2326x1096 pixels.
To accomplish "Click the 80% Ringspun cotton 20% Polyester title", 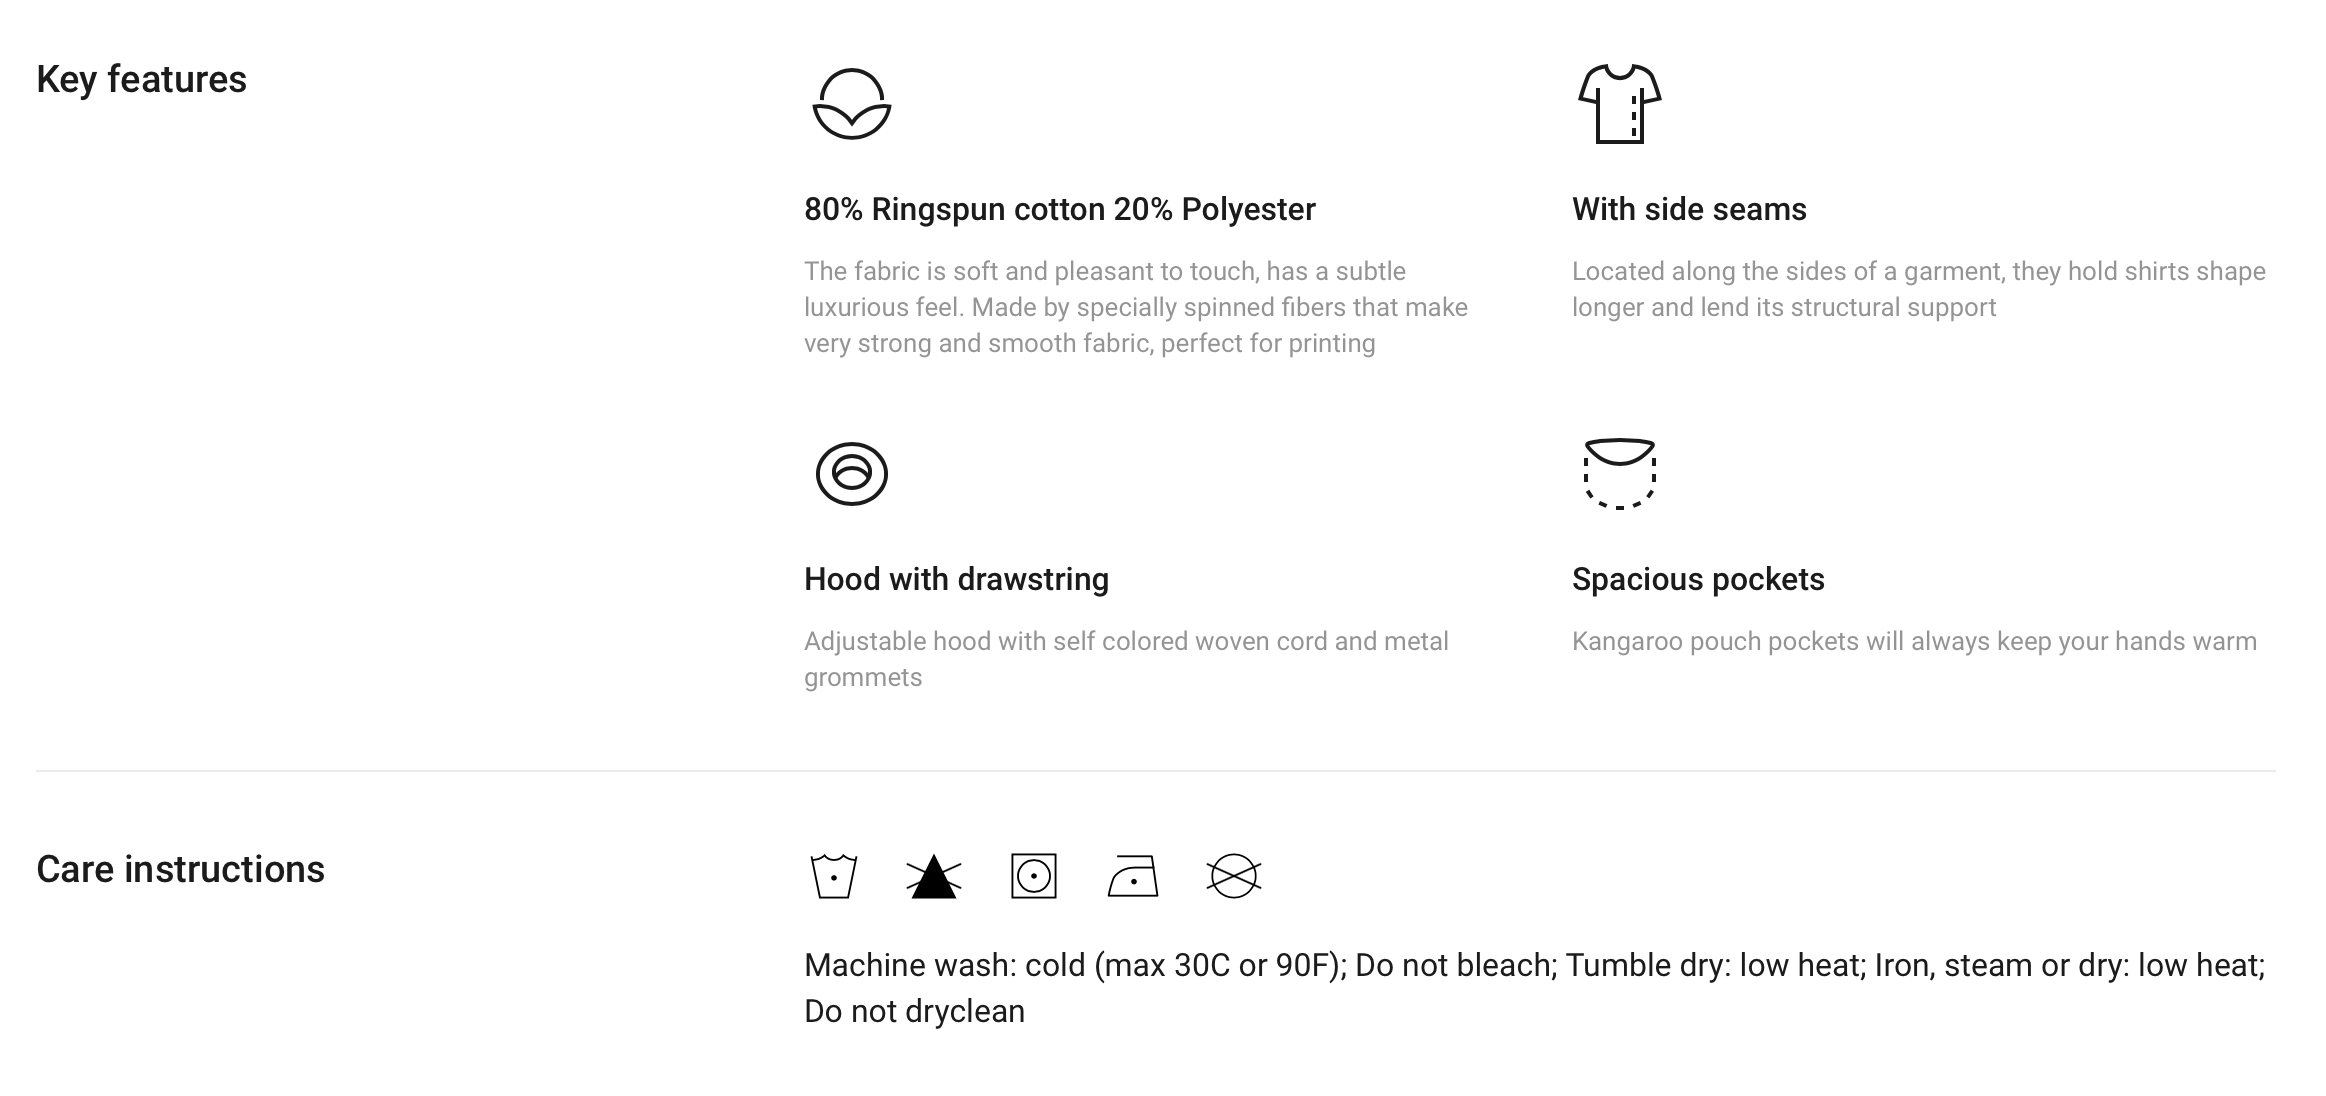I will pyautogui.click(x=1059, y=209).
